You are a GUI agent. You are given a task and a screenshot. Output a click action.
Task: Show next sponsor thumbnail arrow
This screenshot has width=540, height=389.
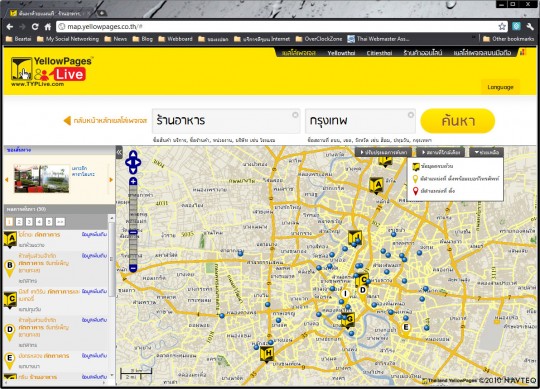click(x=111, y=180)
